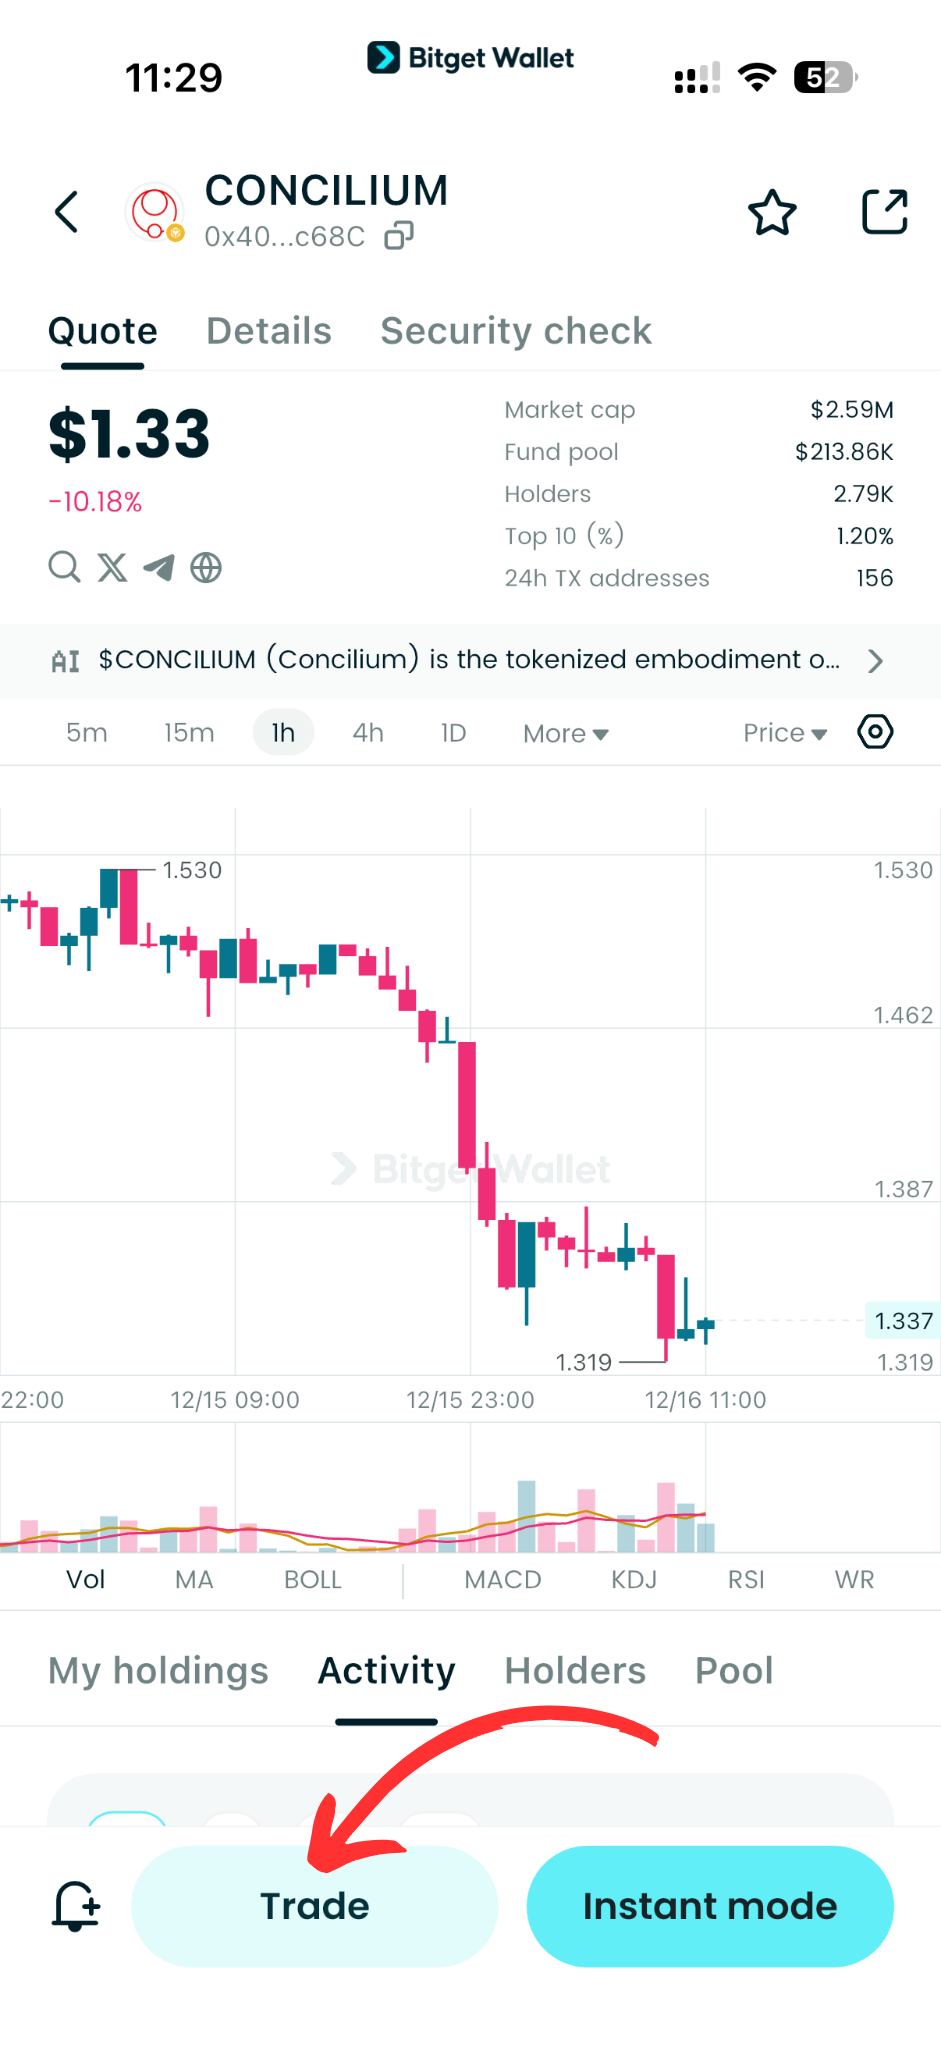Open chart settings via hexagon icon
Viewport: 941px width, 2048px height.
[x=874, y=732]
